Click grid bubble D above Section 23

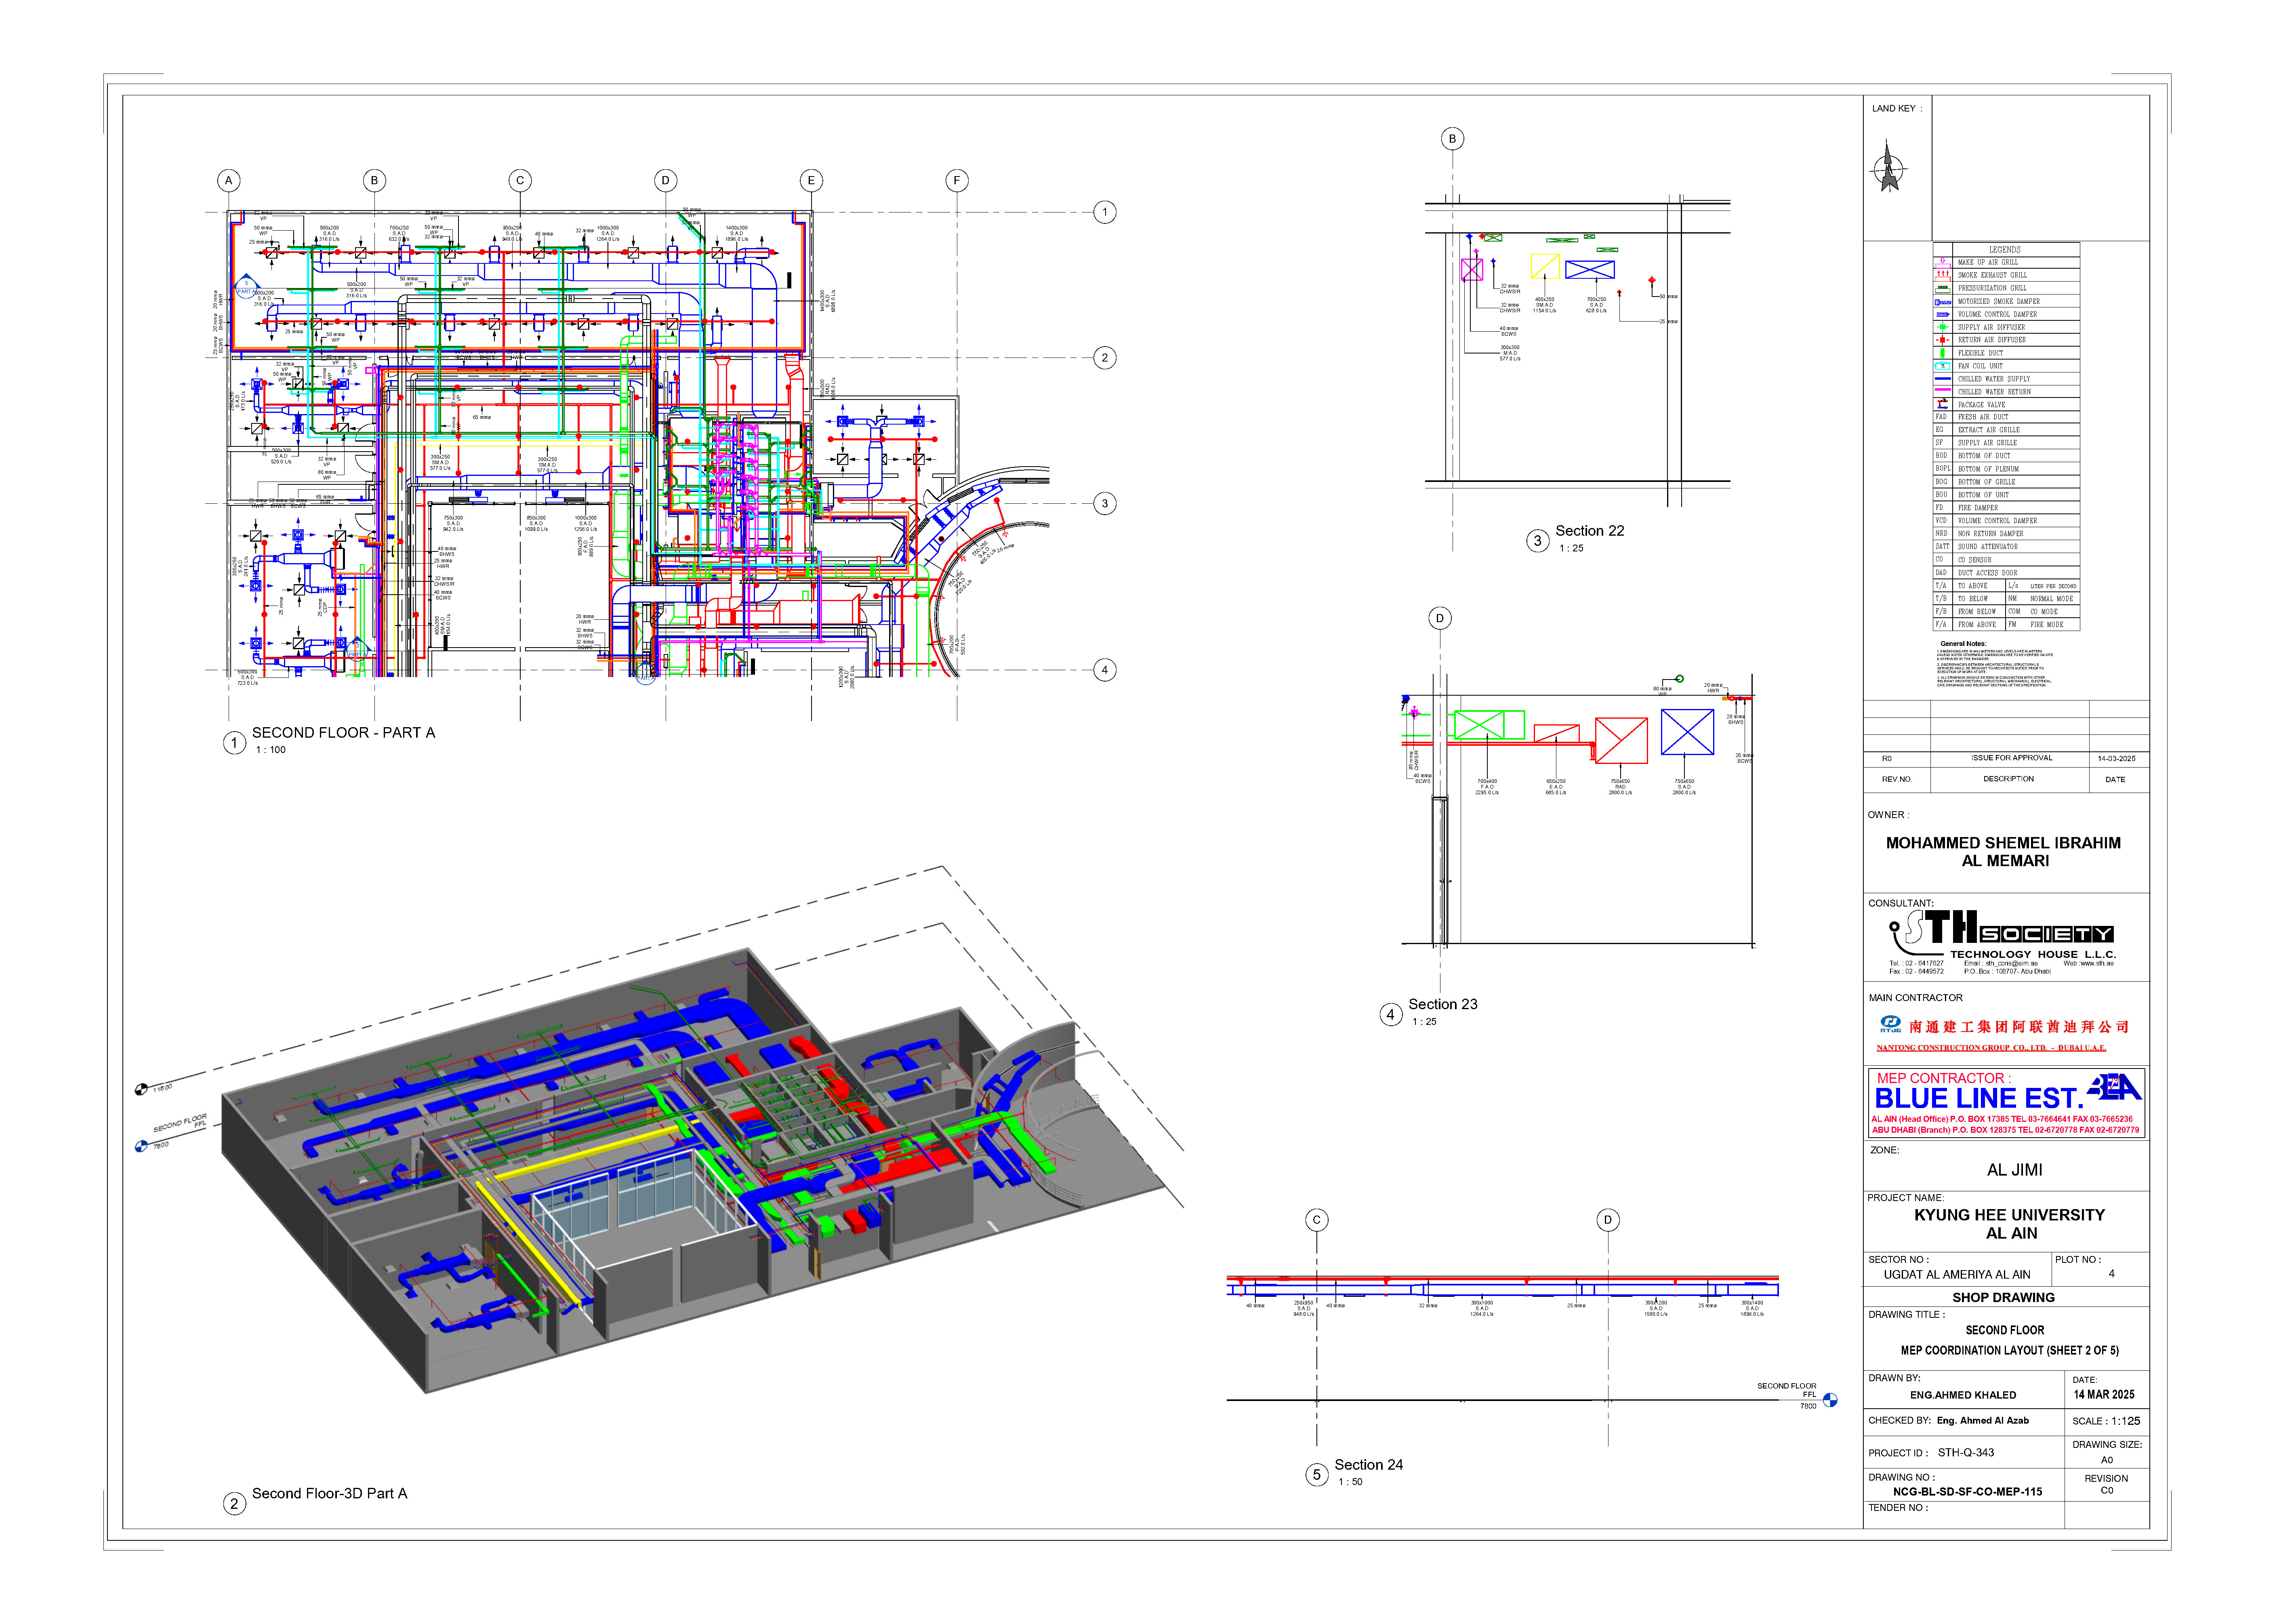[1440, 618]
